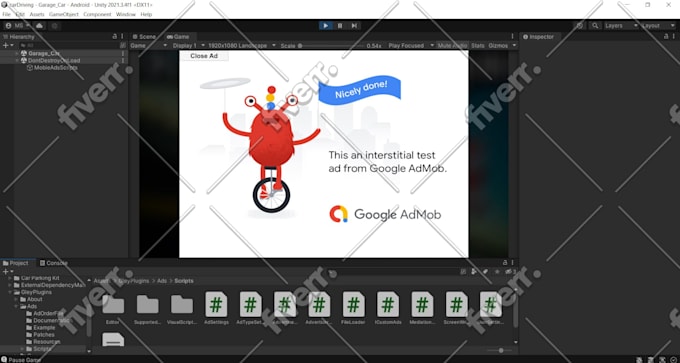Open the Game view panel options menu
The image size is (680, 363).
[513, 37]
